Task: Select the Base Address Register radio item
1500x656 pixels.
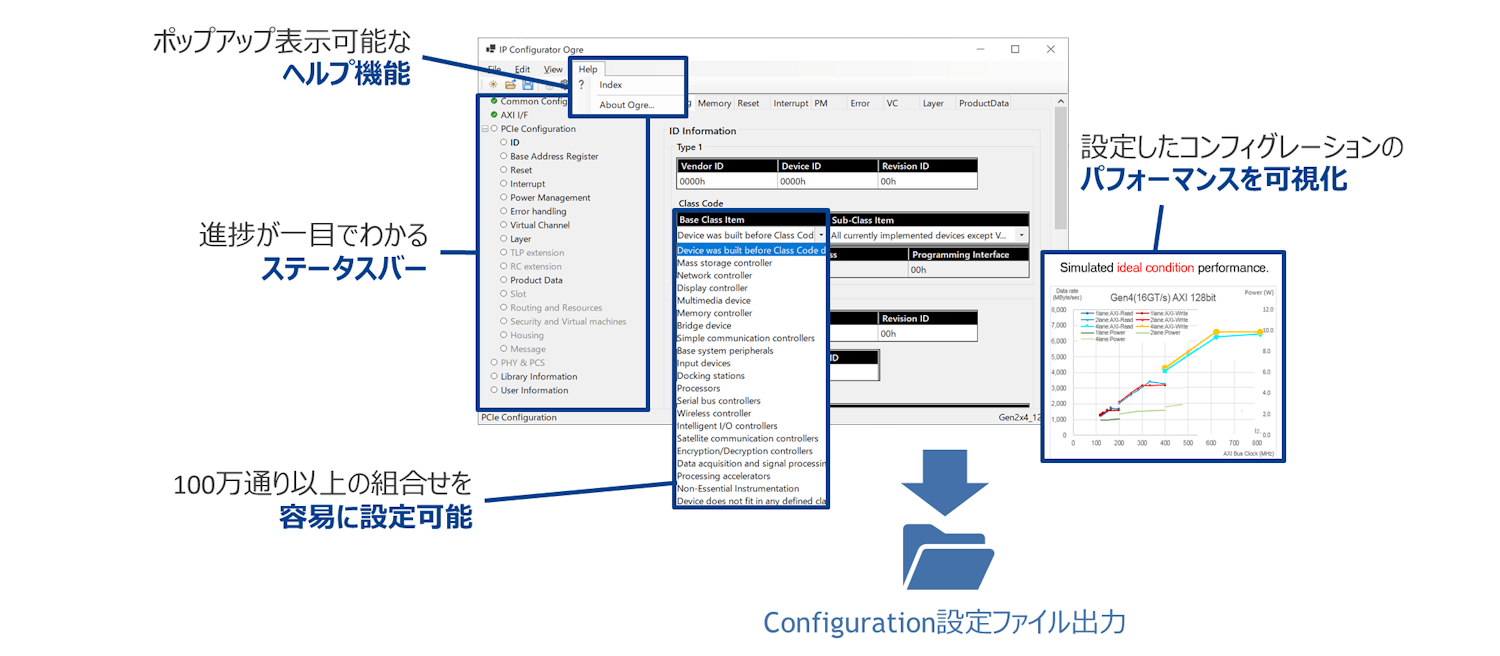Action: (x=504, y=157)
